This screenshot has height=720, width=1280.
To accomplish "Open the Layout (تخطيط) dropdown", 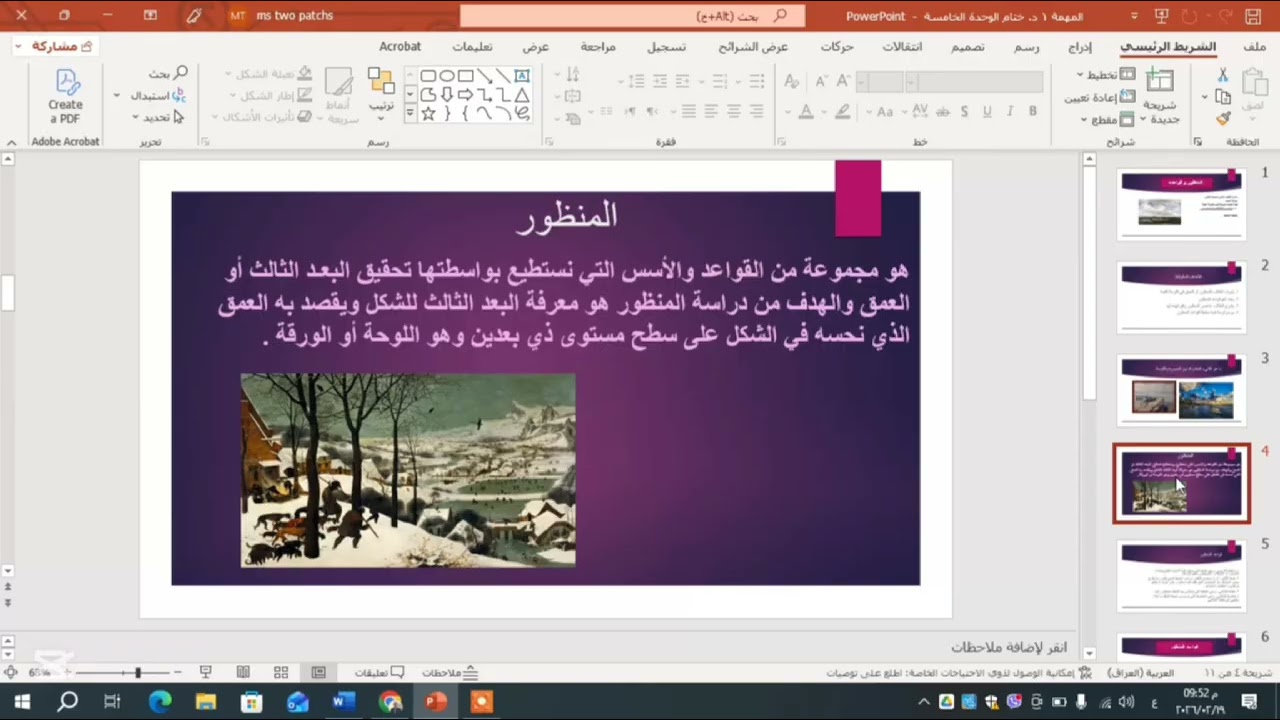I will tap(1105, 75).
